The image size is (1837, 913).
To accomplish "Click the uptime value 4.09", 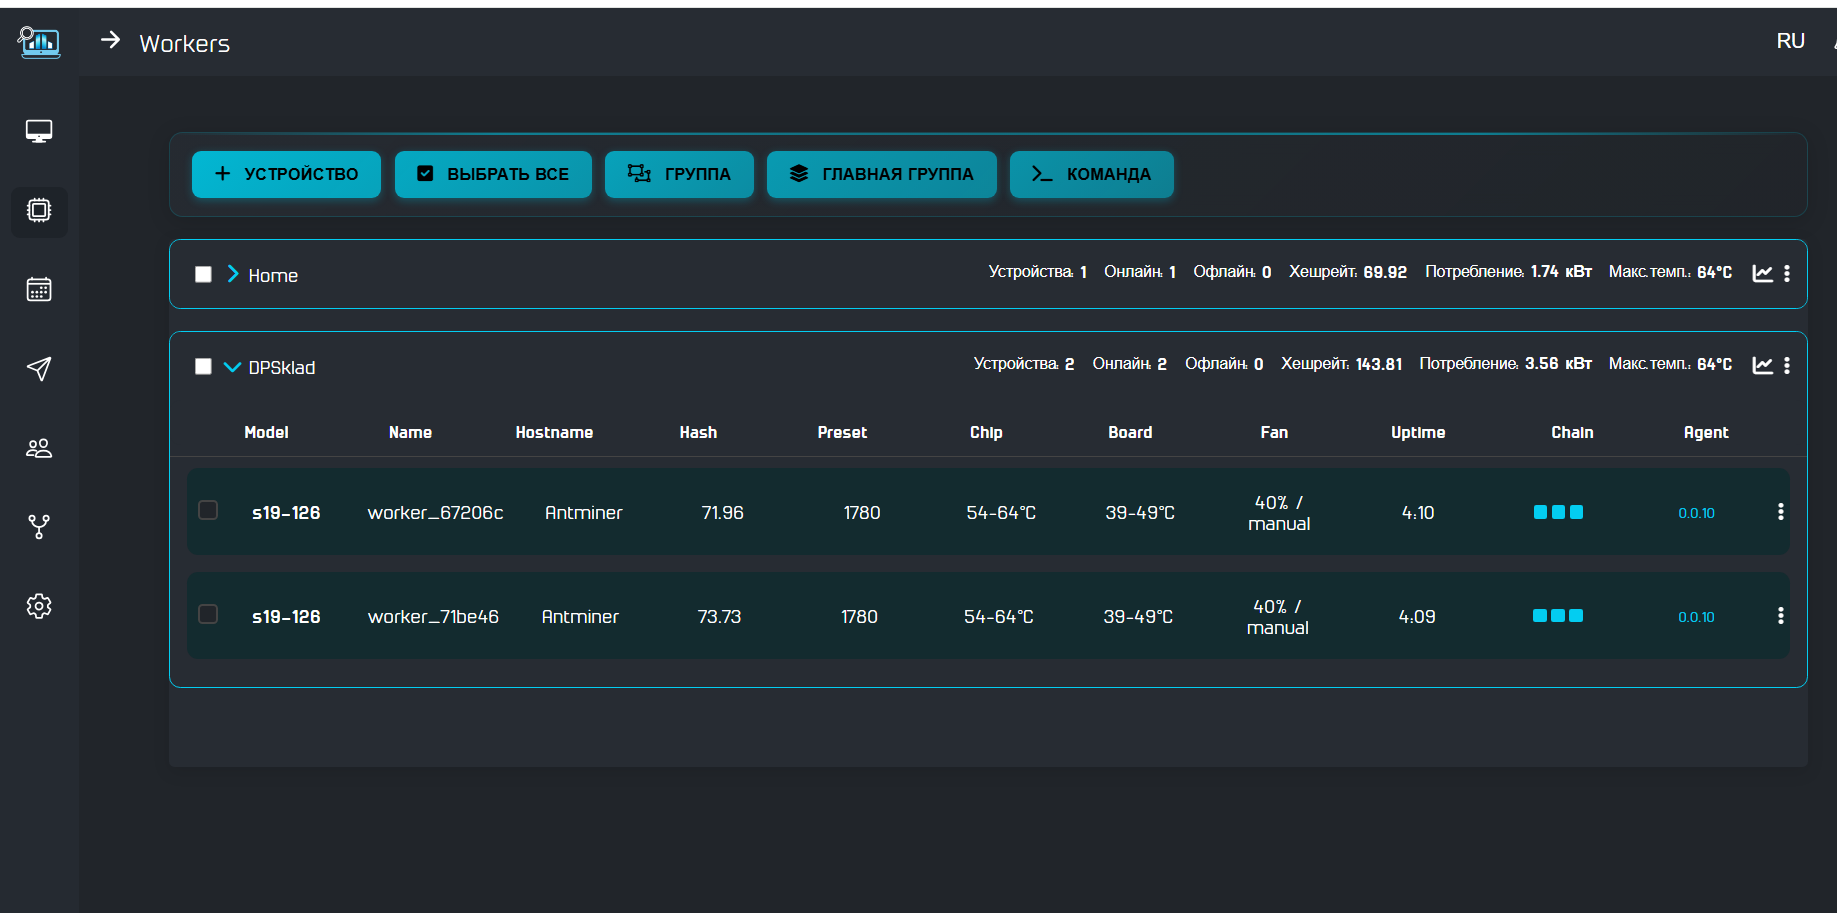I will tap(1417, 617).
